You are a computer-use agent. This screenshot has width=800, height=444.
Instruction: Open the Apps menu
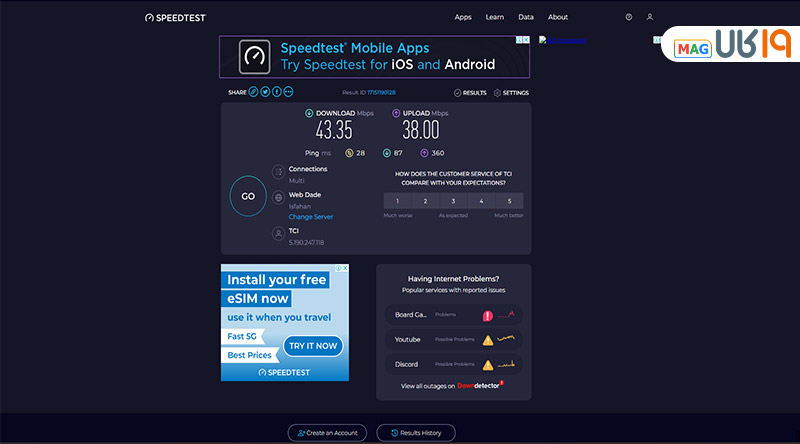(x=463, y=17)
